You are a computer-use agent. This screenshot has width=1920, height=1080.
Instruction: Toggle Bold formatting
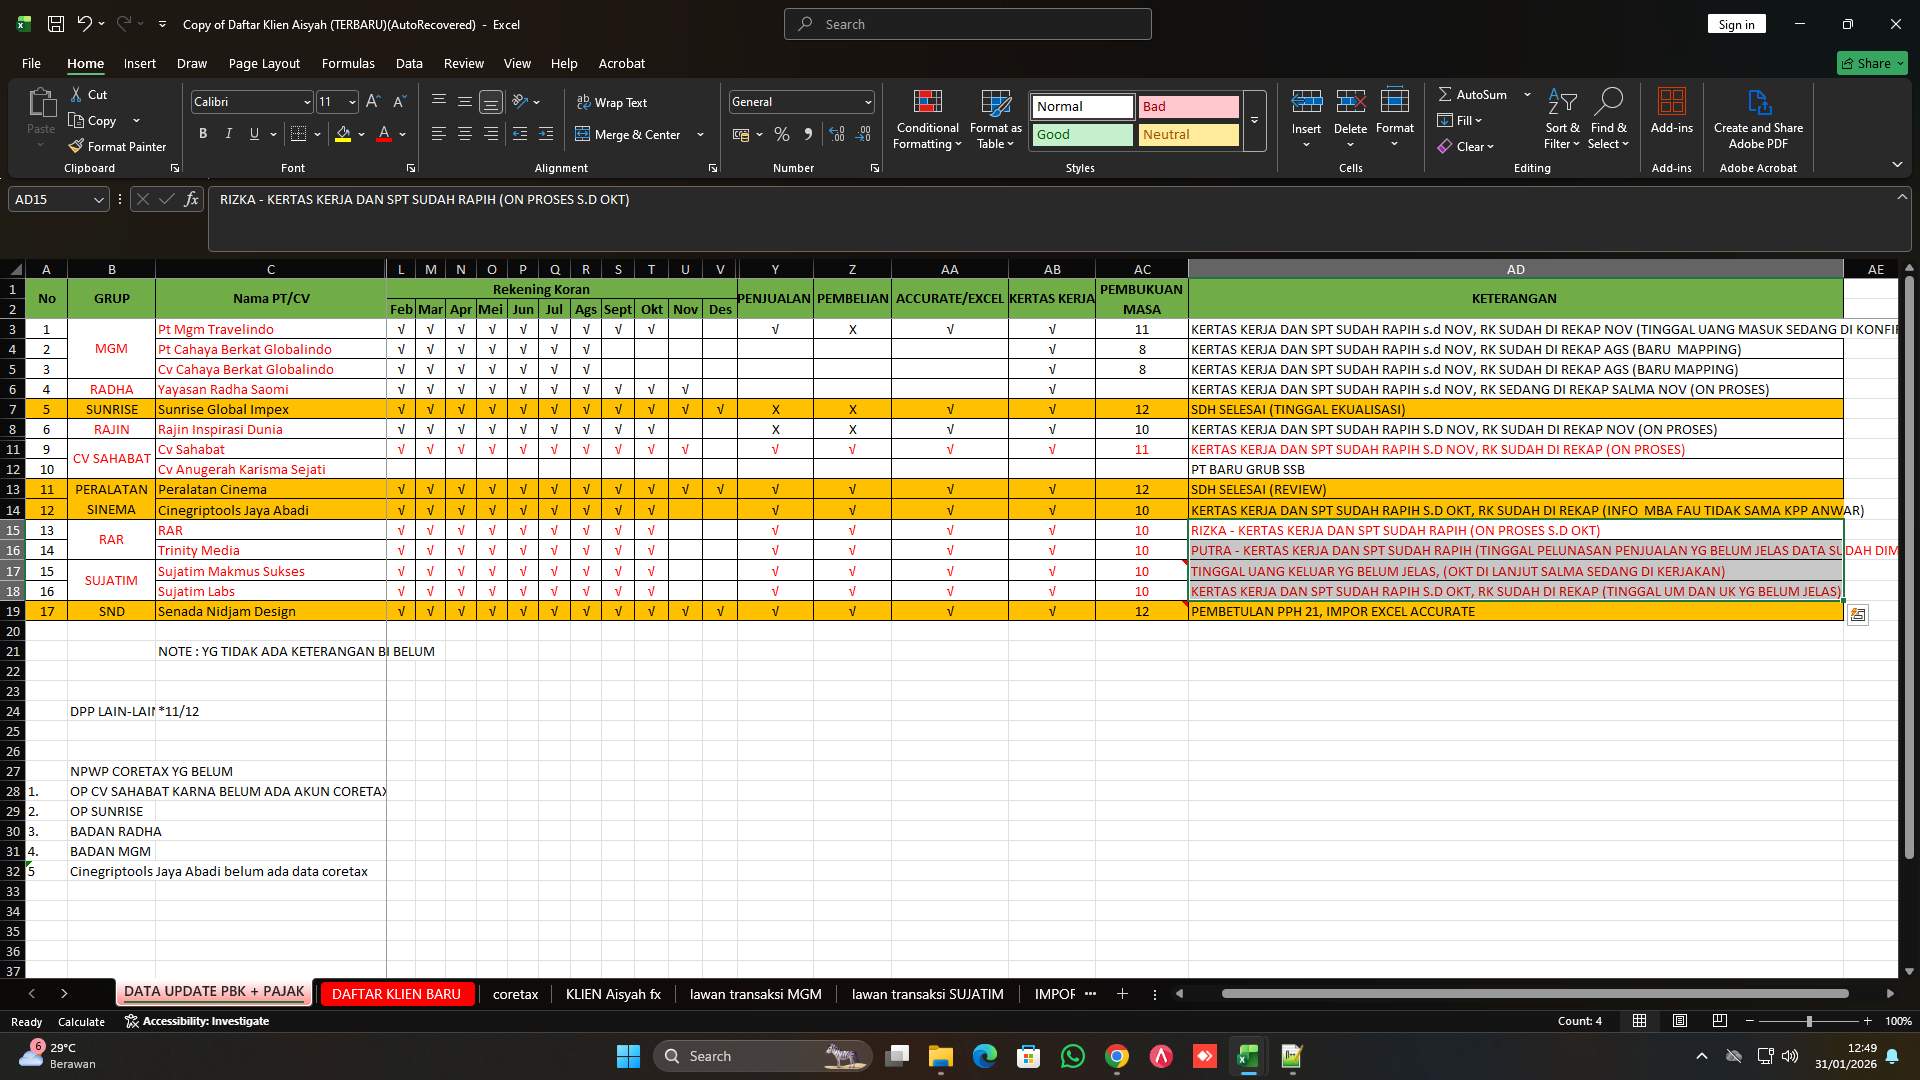[x=203, y=134]
